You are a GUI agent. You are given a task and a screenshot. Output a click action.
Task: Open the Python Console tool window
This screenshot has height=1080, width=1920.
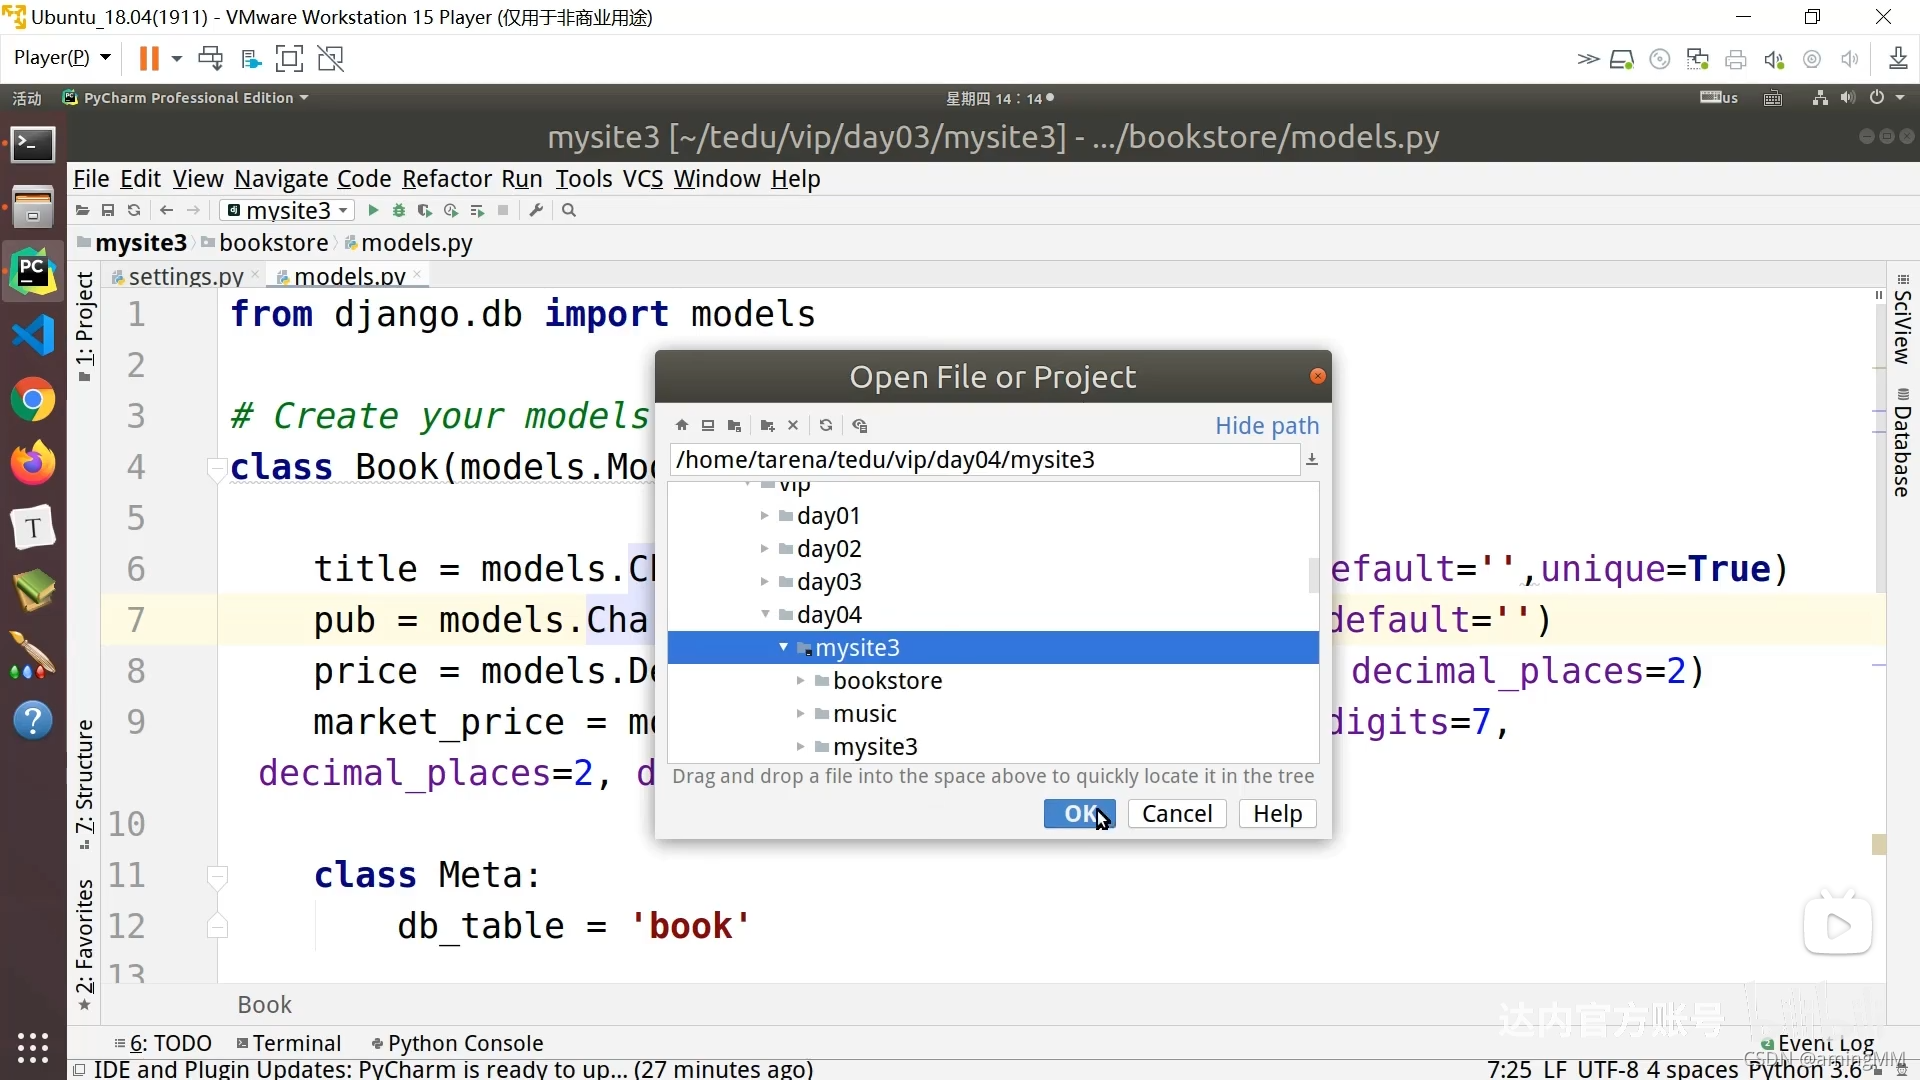(457, 1043)
